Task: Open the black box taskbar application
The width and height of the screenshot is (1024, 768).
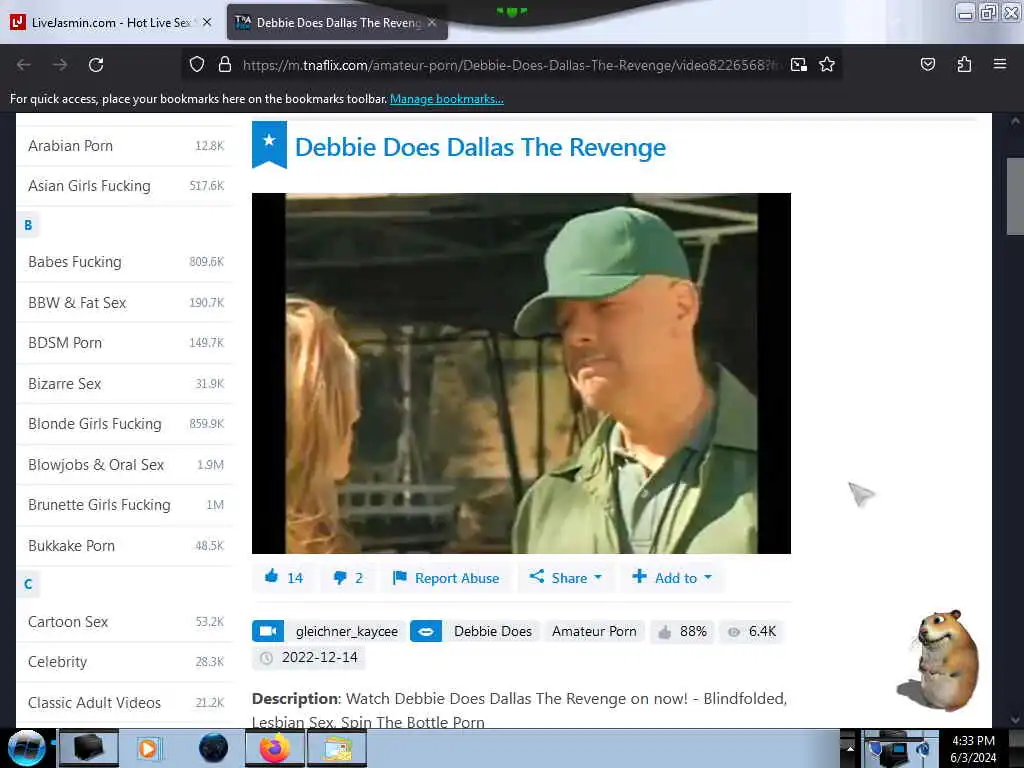Action: [x=89, y=748]
